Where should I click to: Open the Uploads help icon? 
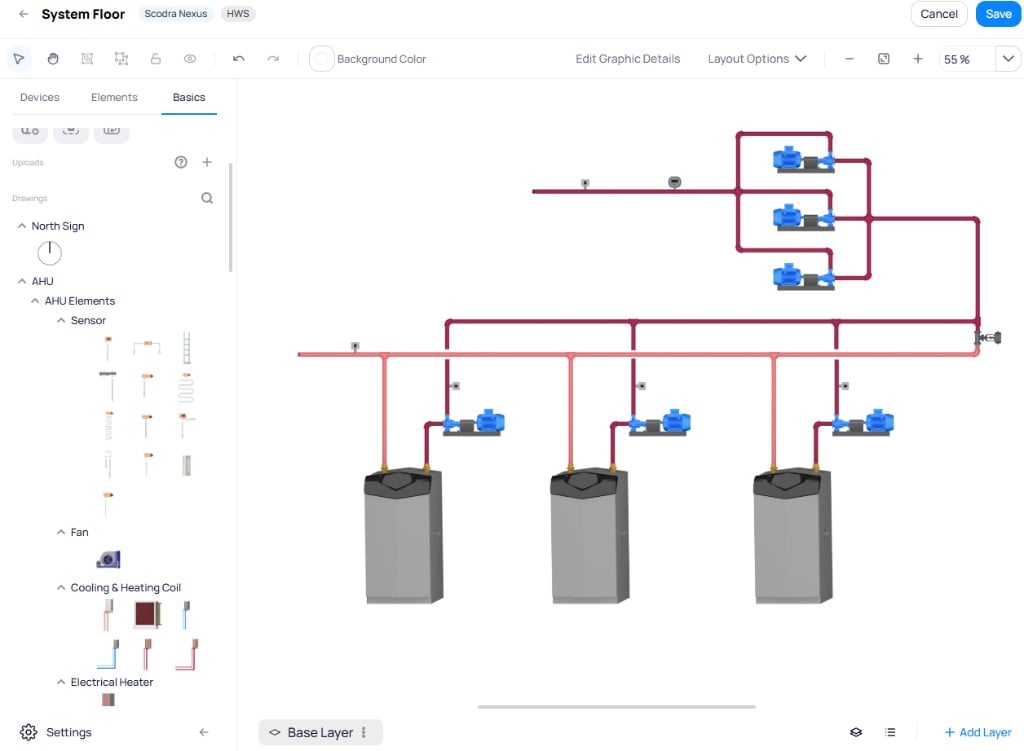[x=181, y=162]
